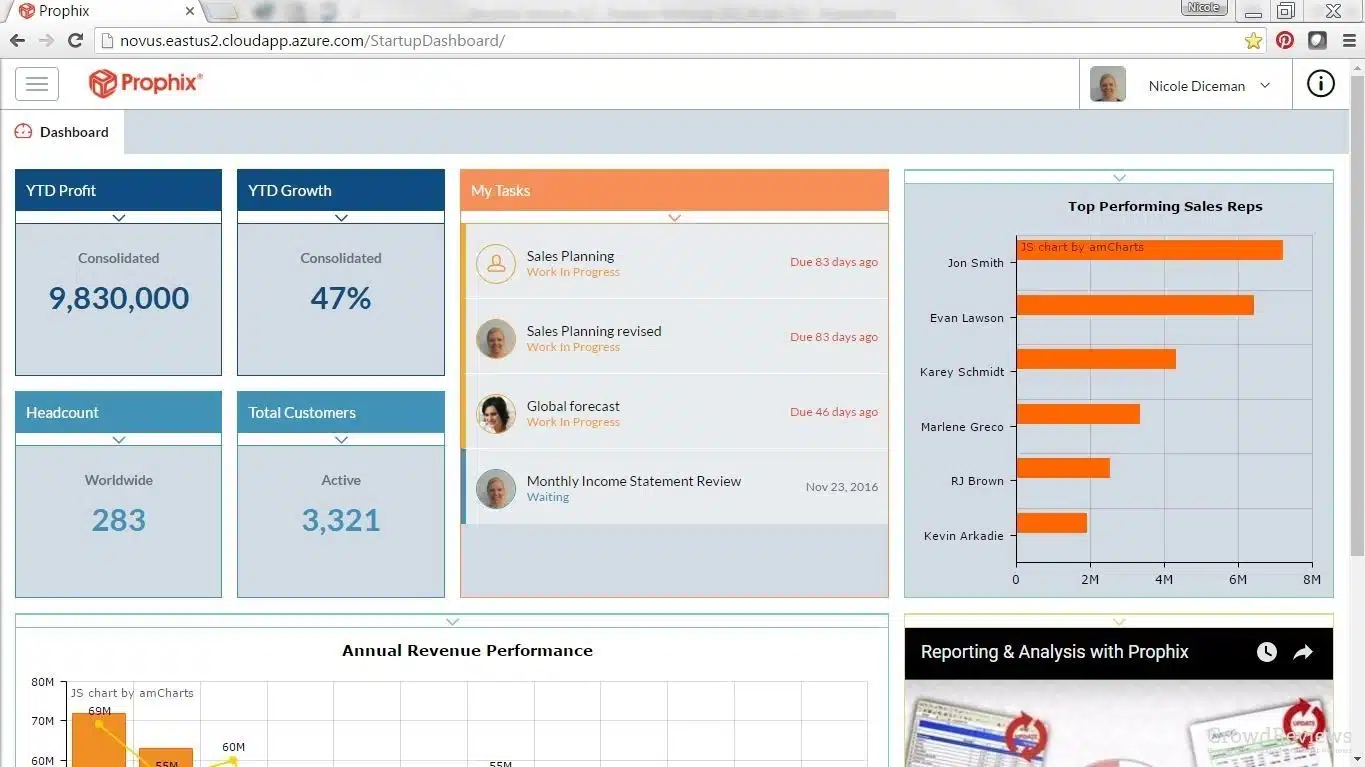Click the Pinterest extension icon
This screenshot has height=767, width=1365.
(1285, 41)
